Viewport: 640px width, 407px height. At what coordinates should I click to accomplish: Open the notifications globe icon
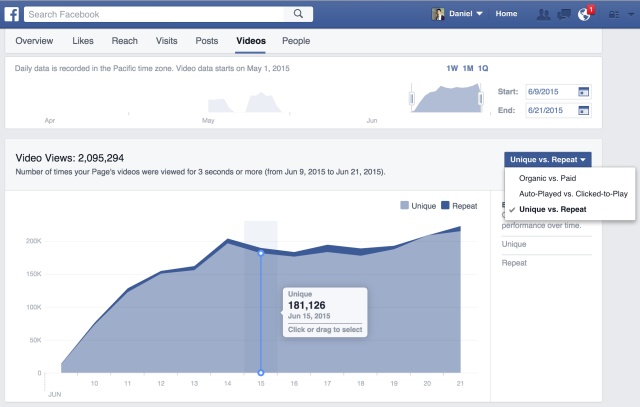[x=585, y=14]
